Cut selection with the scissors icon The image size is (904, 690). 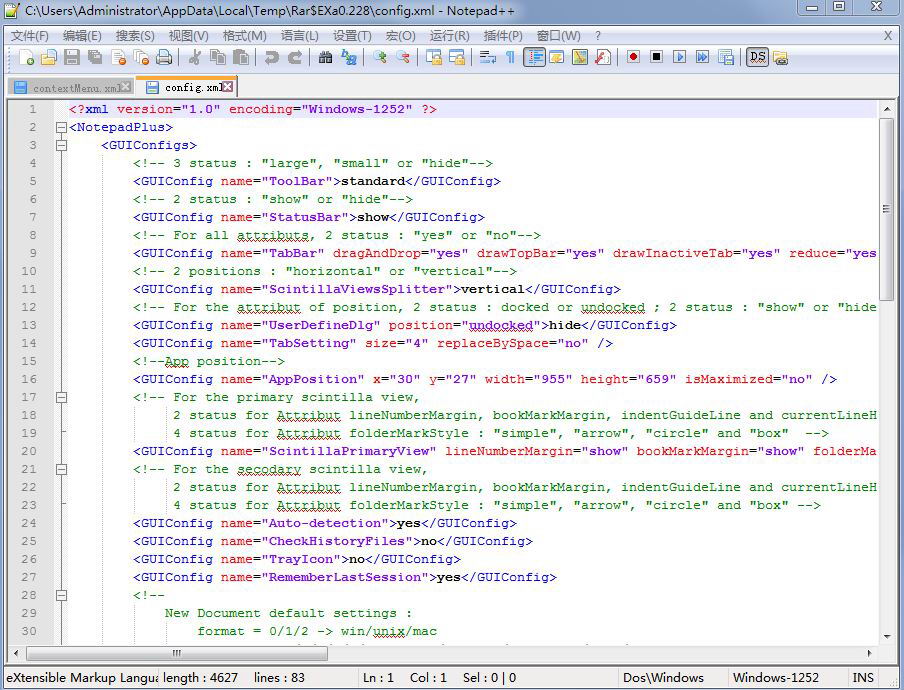pyautogui.click(x=195, y=57)
